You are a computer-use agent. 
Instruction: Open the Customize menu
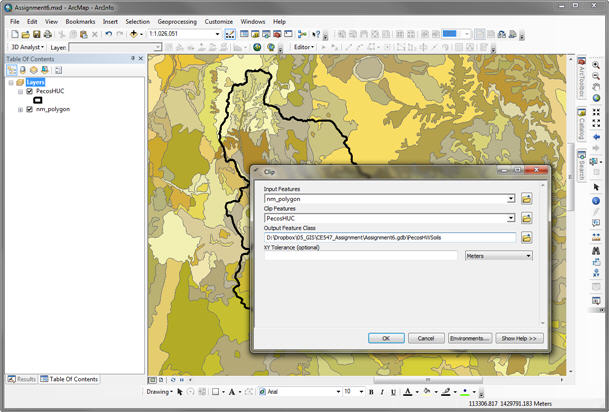[x=219, y=22]
